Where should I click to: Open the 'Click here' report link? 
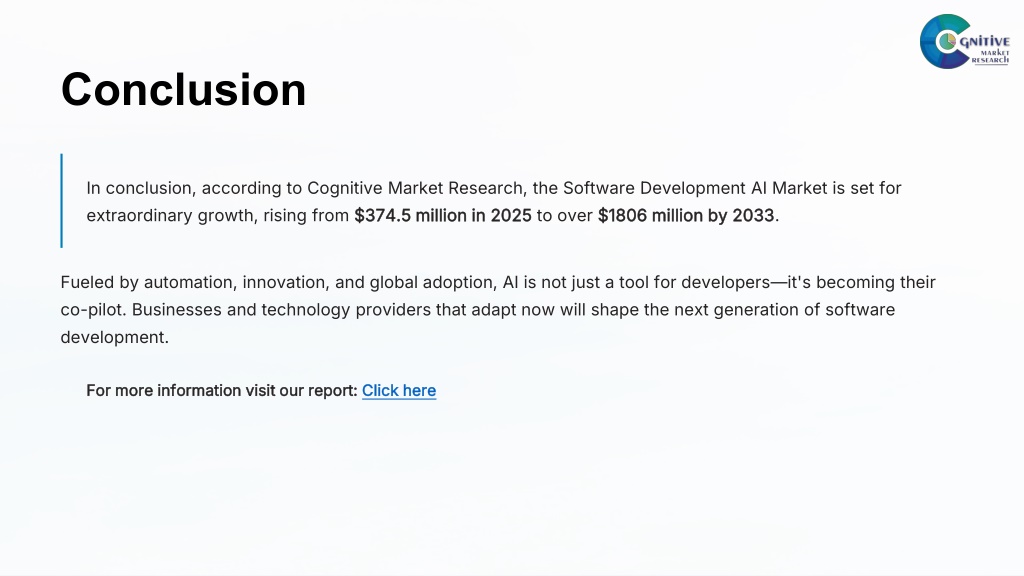(x=399, y=391)
